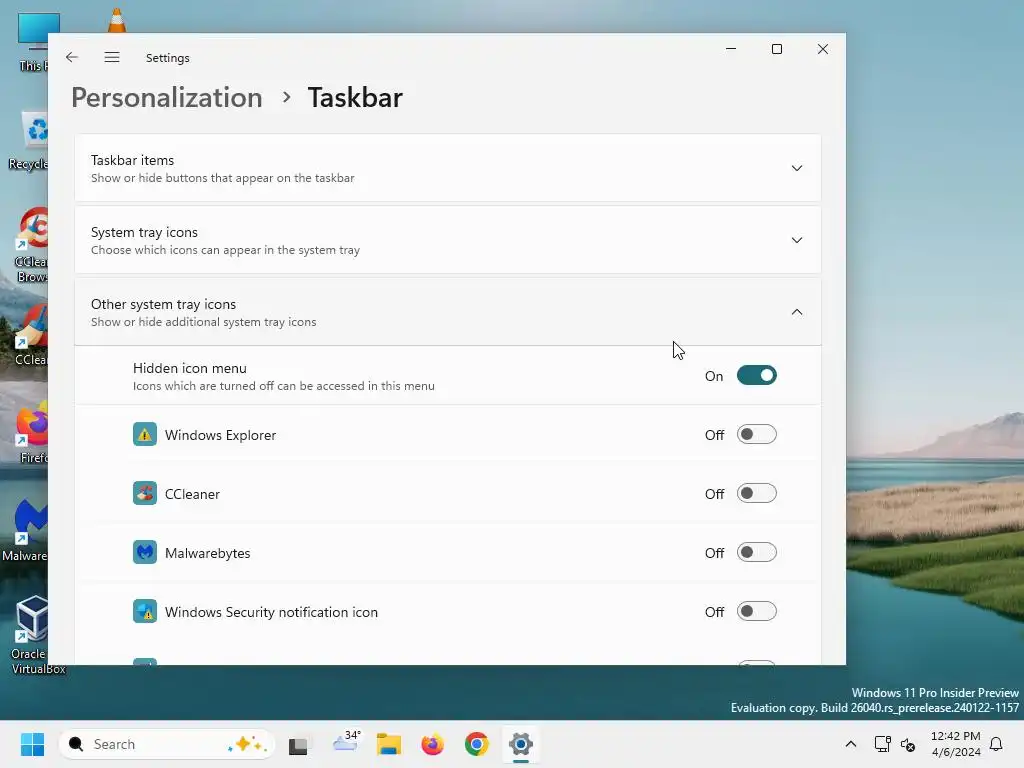Select the CCleaner desktop shortcut icon
The height and width of the screenshot is (768, 1024).
pyautogui.click(x=33, y=336)
